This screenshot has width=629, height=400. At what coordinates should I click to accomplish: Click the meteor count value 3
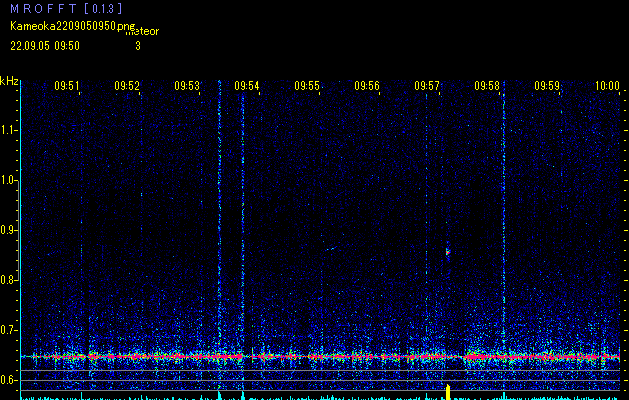pos(138,46)
